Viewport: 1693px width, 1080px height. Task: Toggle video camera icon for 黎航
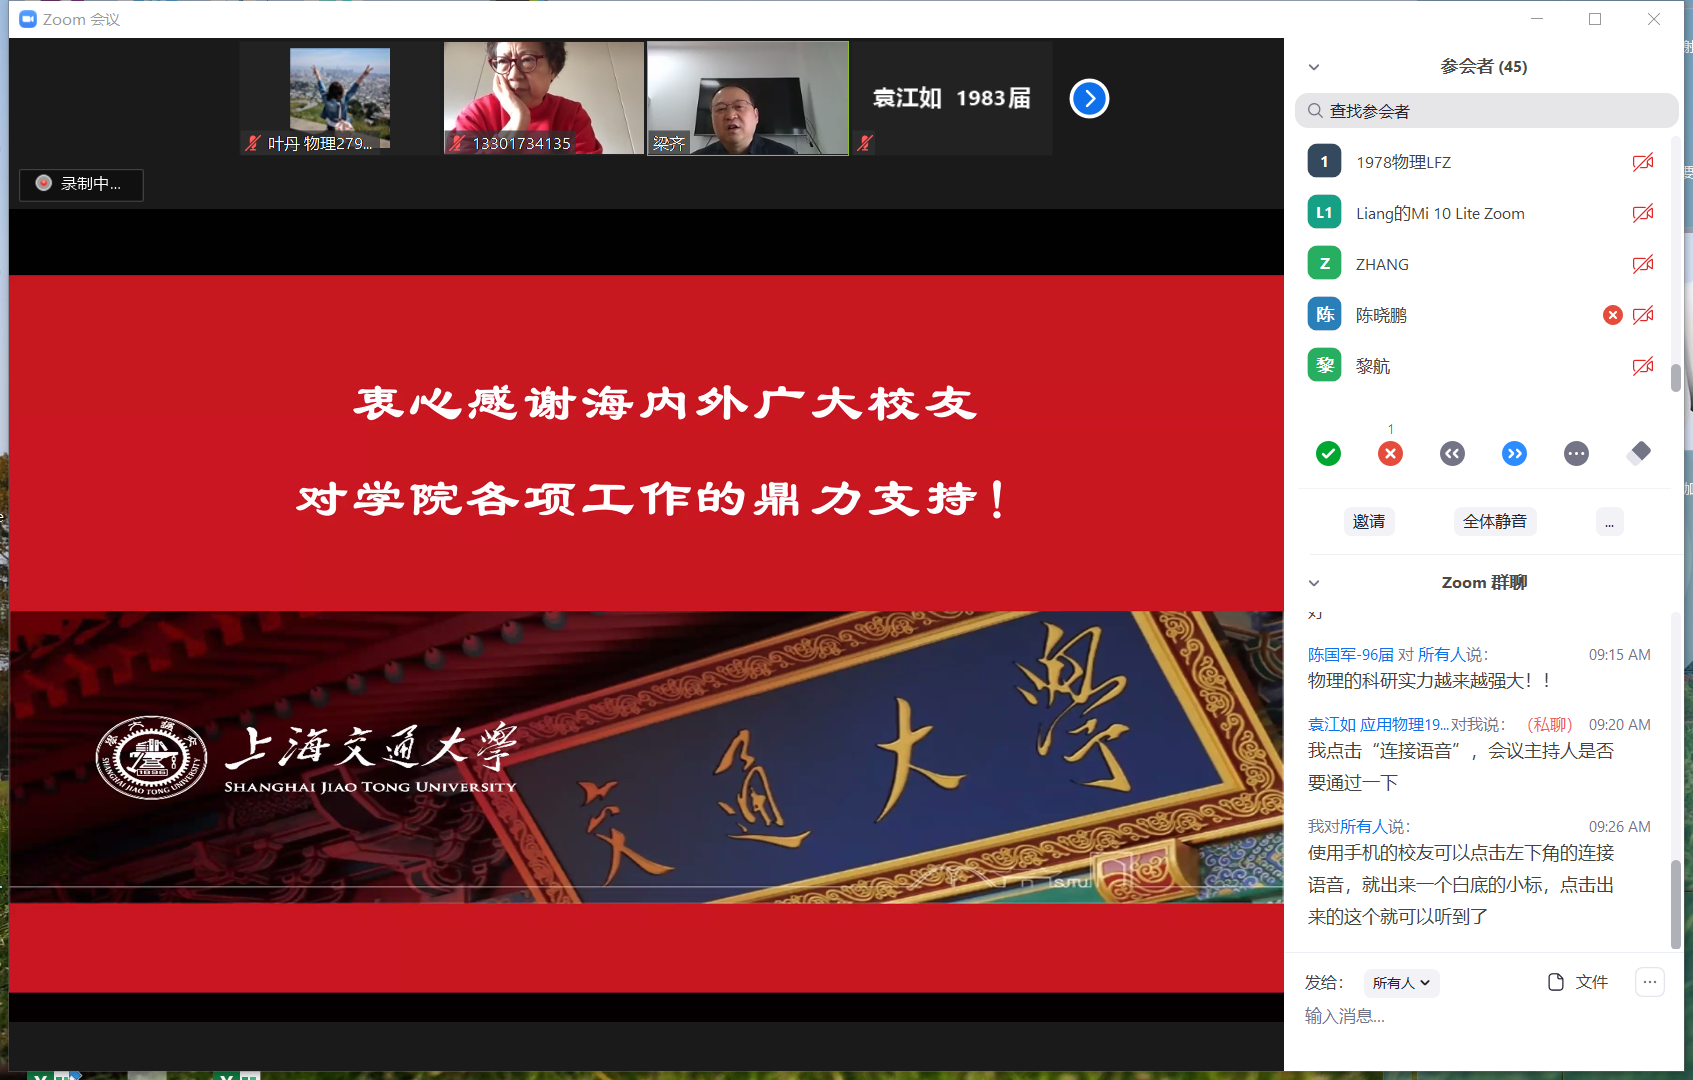(x=1642, y=366)
